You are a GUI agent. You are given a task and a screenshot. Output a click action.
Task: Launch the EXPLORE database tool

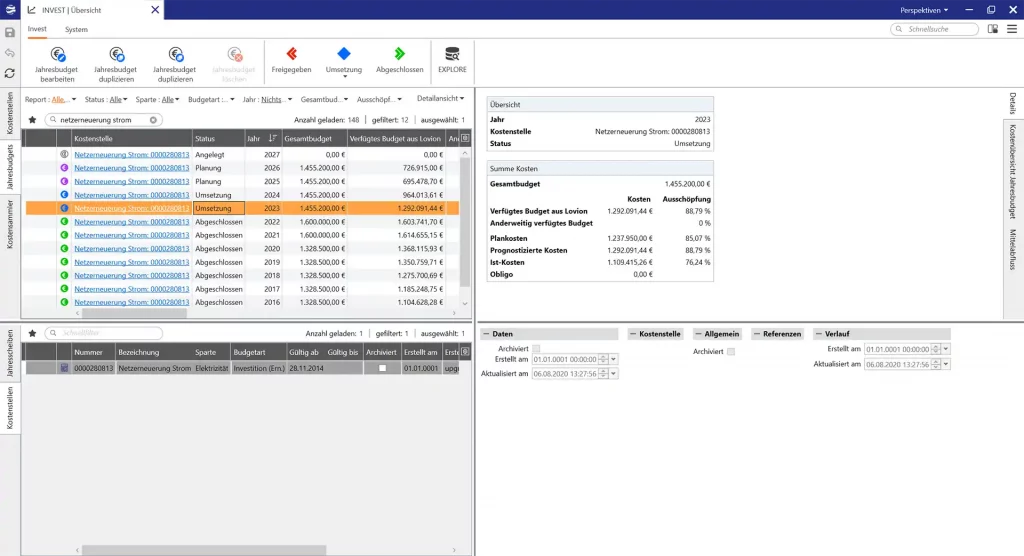[452, 54]
